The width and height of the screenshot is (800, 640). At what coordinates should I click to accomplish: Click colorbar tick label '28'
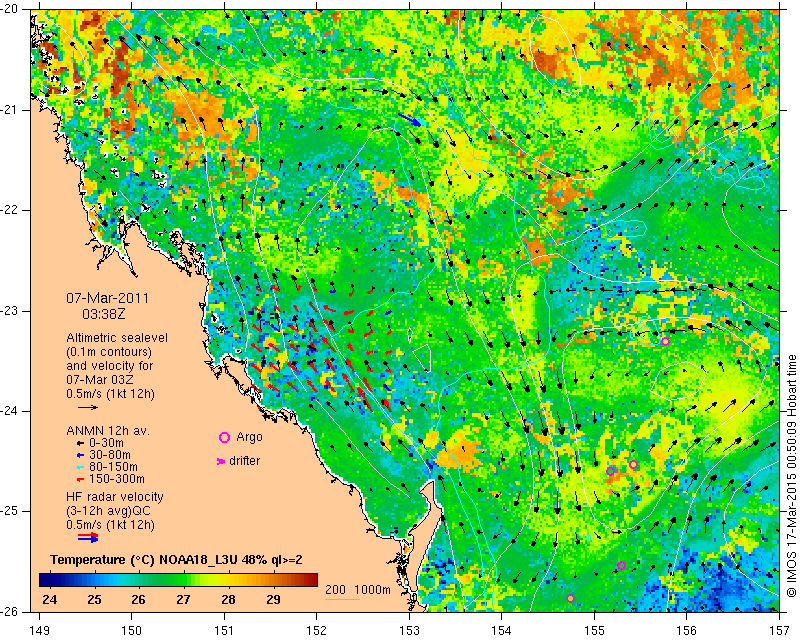[x=228, y=599]
